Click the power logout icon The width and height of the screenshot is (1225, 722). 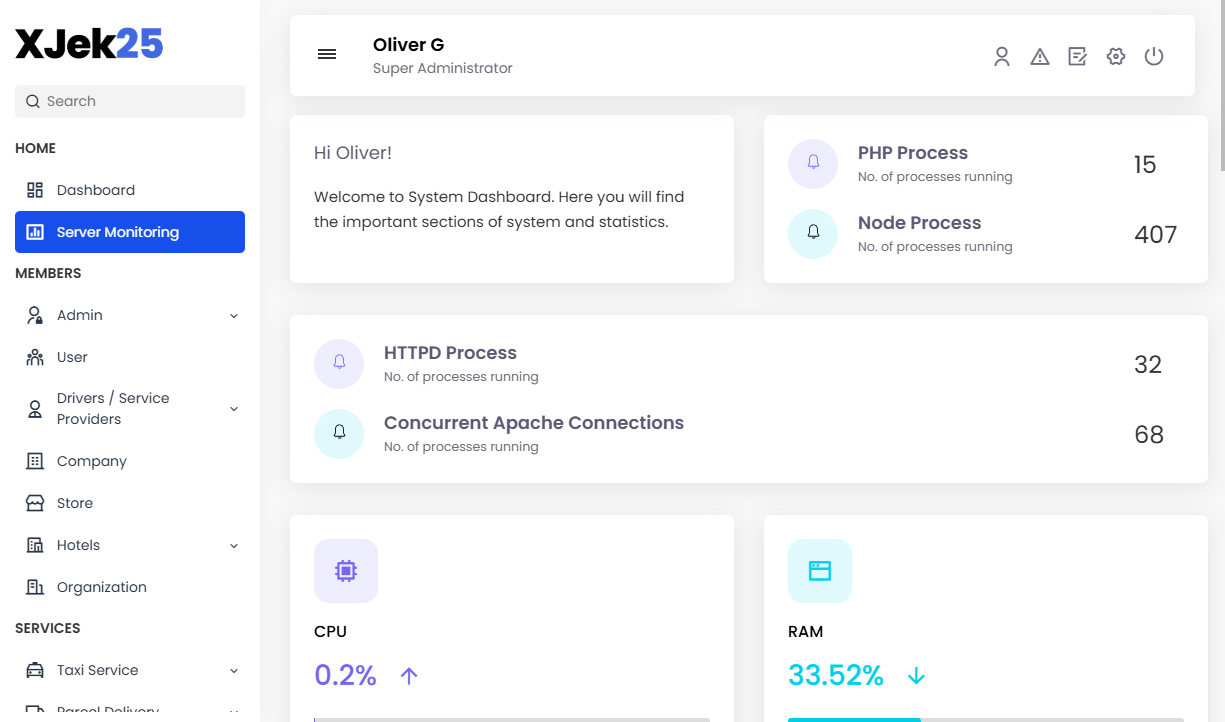point(1154,56)
